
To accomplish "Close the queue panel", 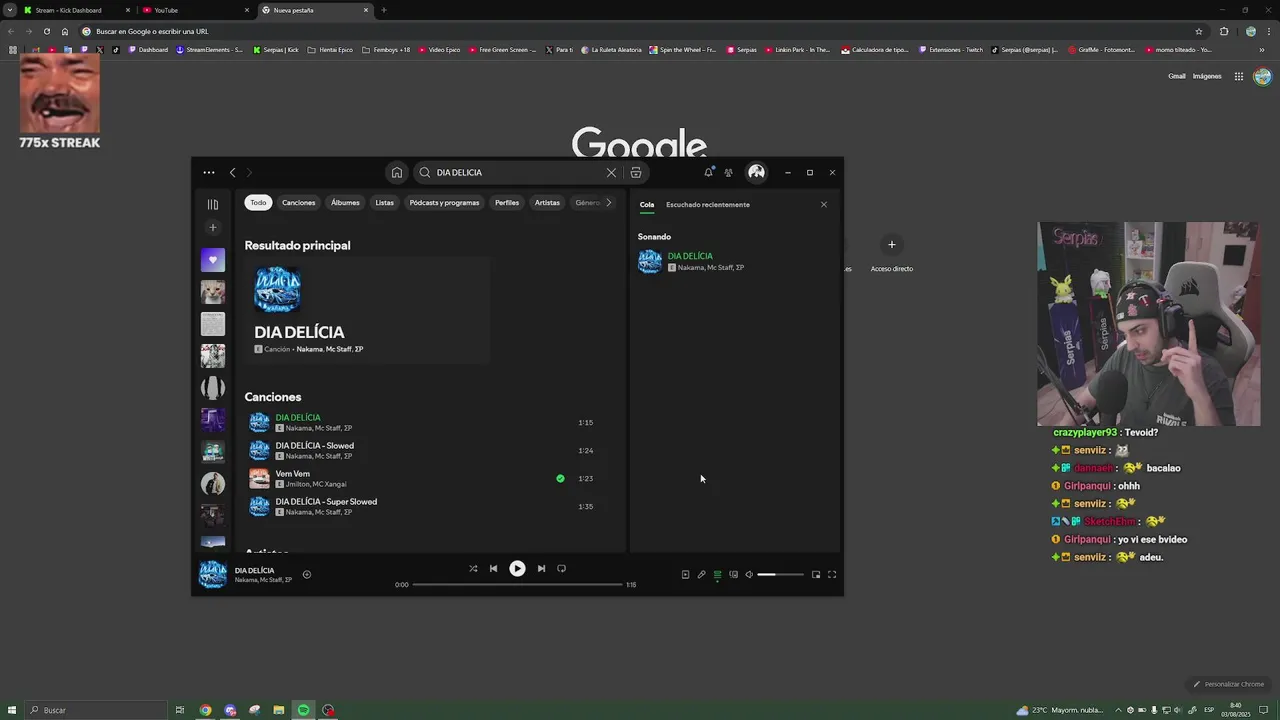I will pos(824,204).
